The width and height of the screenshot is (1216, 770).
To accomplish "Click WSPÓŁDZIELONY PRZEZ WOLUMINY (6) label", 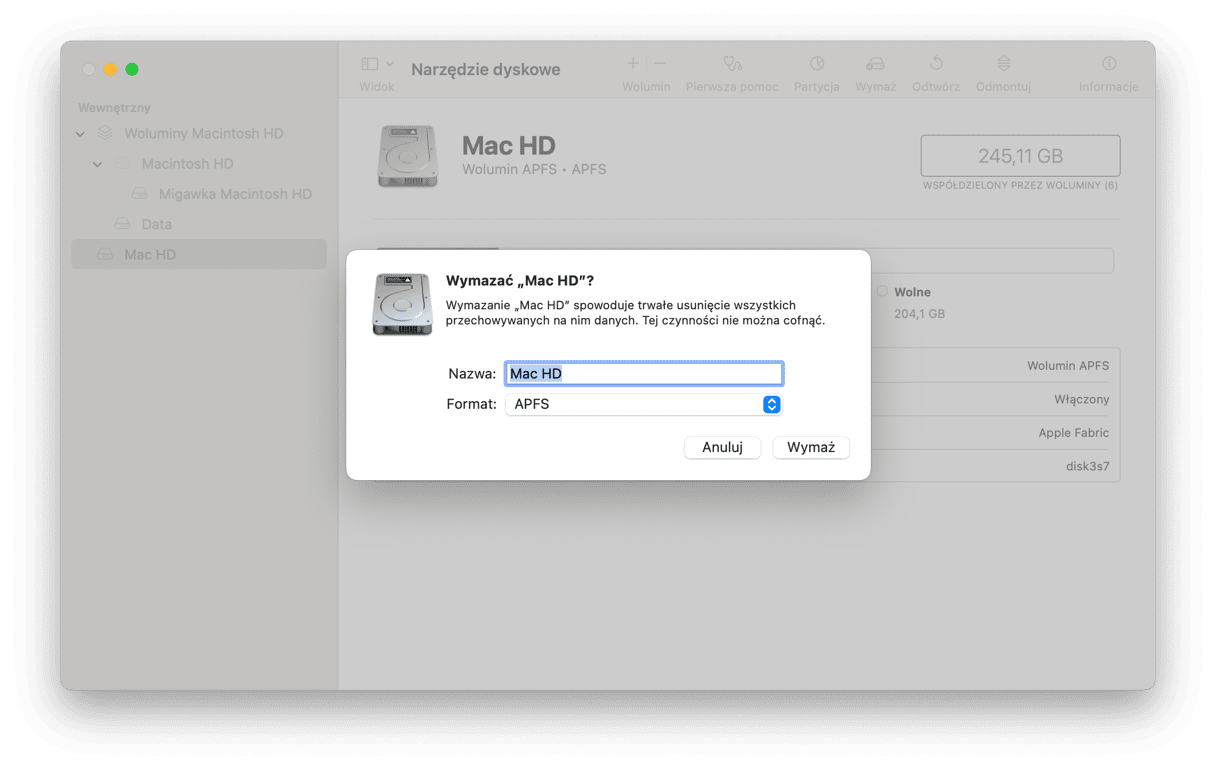I will pos(1020,186).
